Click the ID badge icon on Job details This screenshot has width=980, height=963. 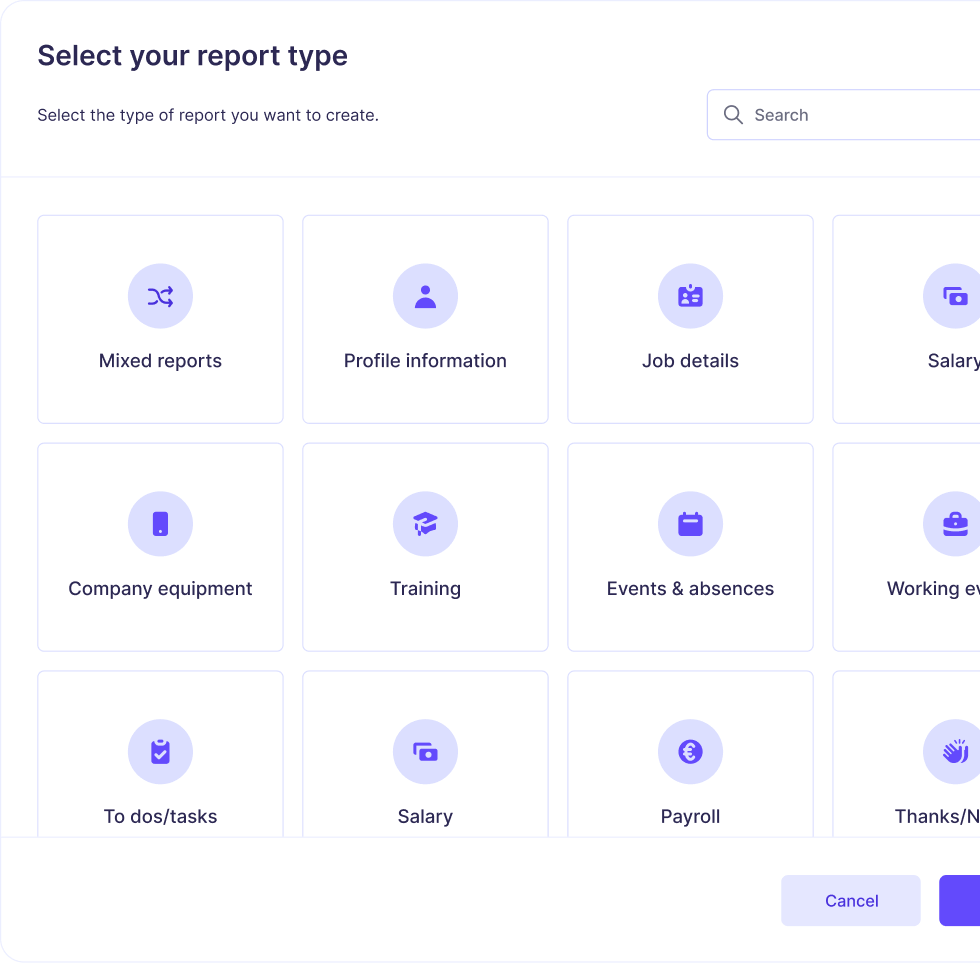[690, 296]
